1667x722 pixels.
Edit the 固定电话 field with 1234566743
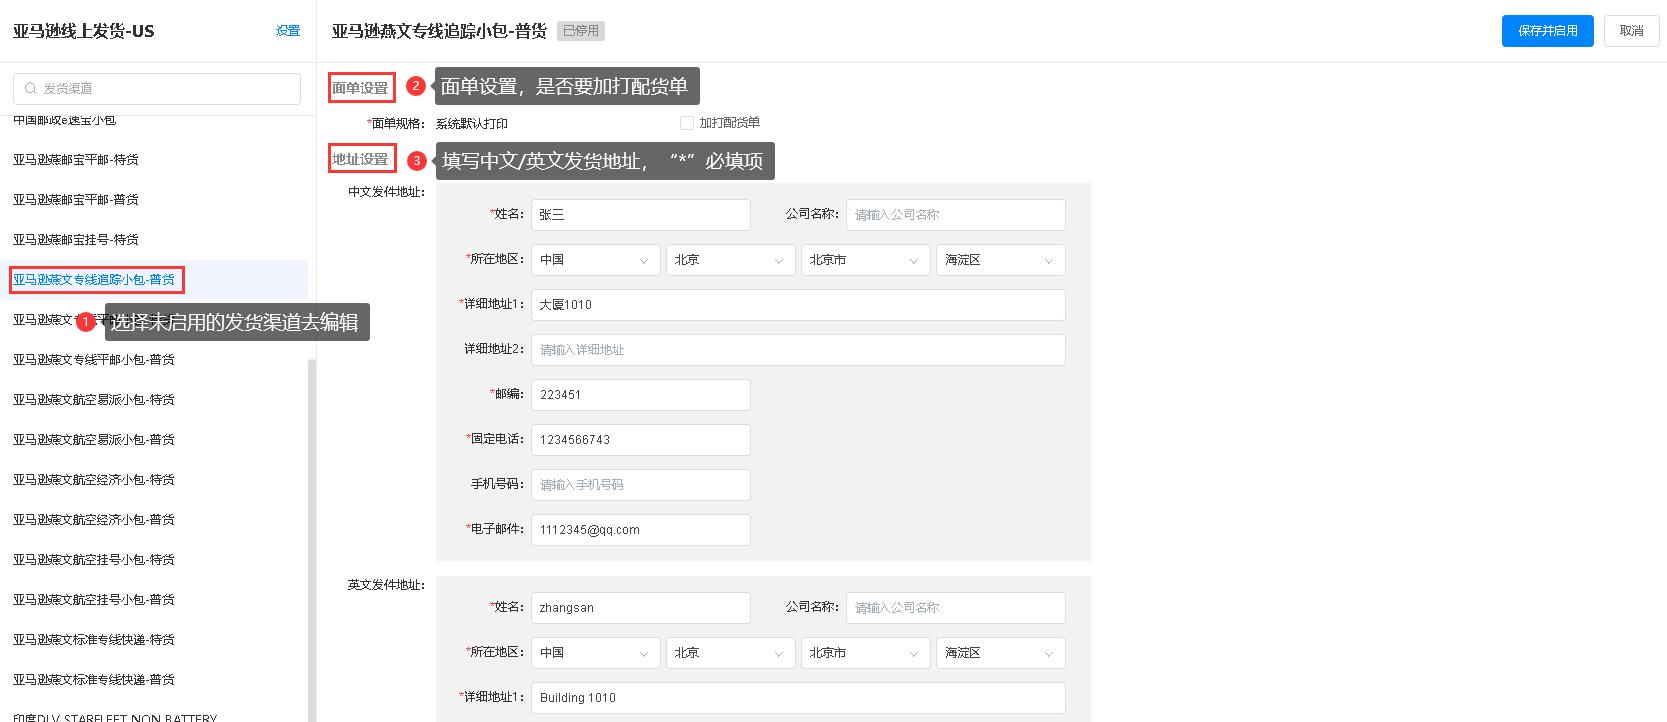[641, 440]
